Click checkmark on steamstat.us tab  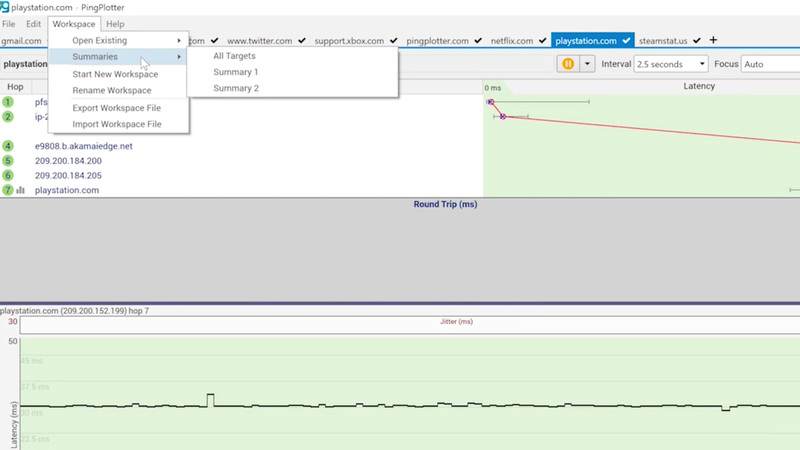(x=697, y=40)
